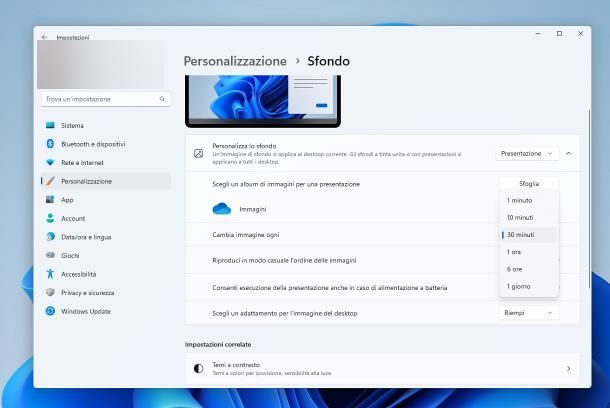Click the Accessibilità figure icon
The image size is (610, 408).
(50, 274)
